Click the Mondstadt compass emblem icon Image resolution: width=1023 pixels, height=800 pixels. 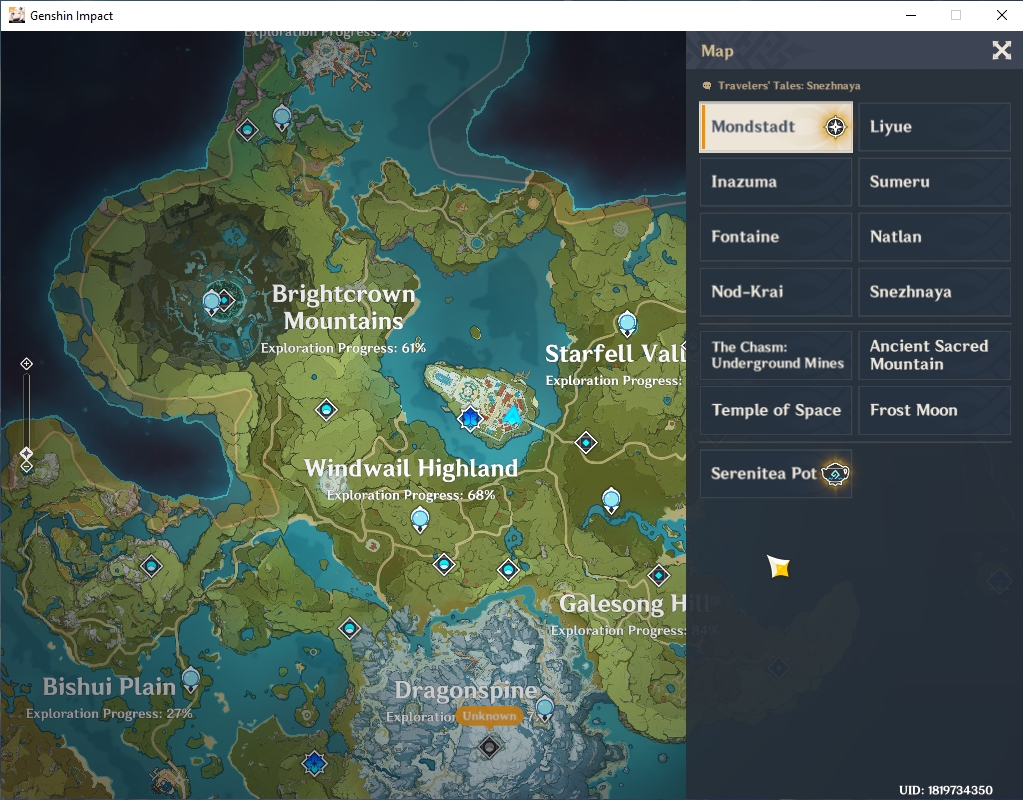tap(835, 127)
